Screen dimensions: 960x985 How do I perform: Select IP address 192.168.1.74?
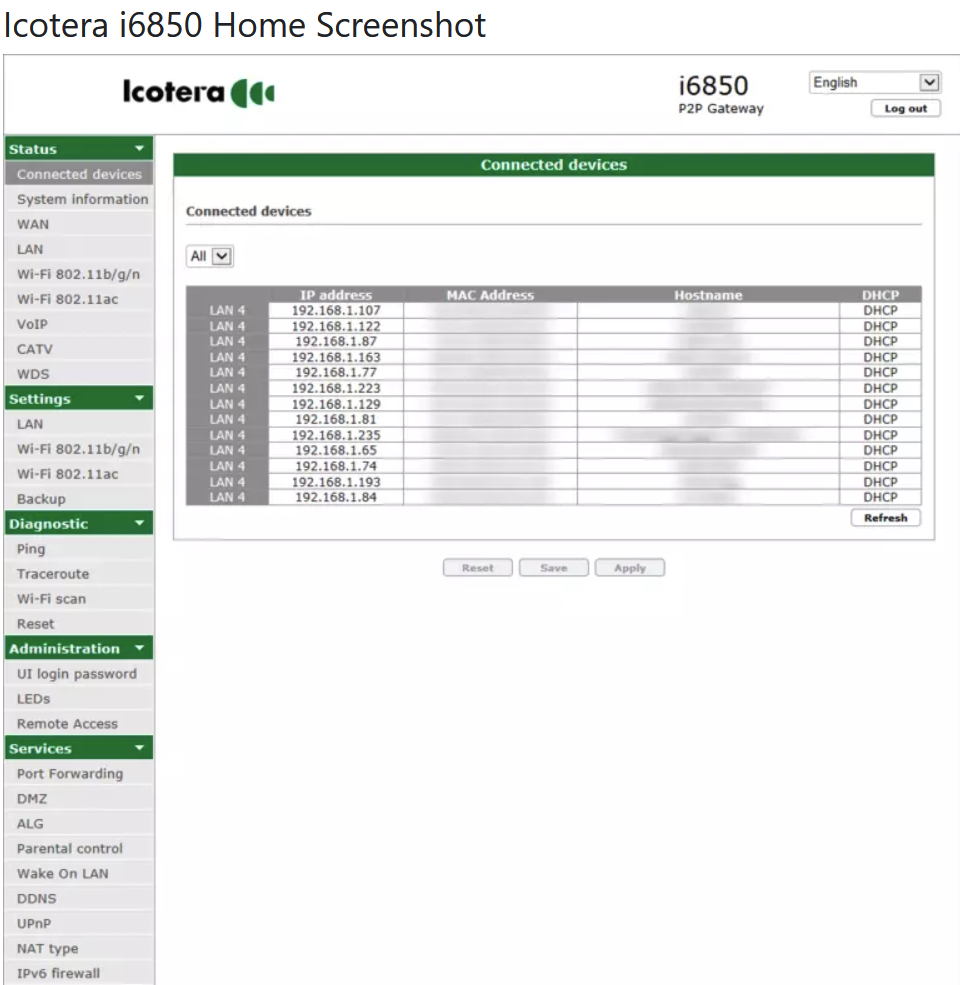(x=336, y=466)
